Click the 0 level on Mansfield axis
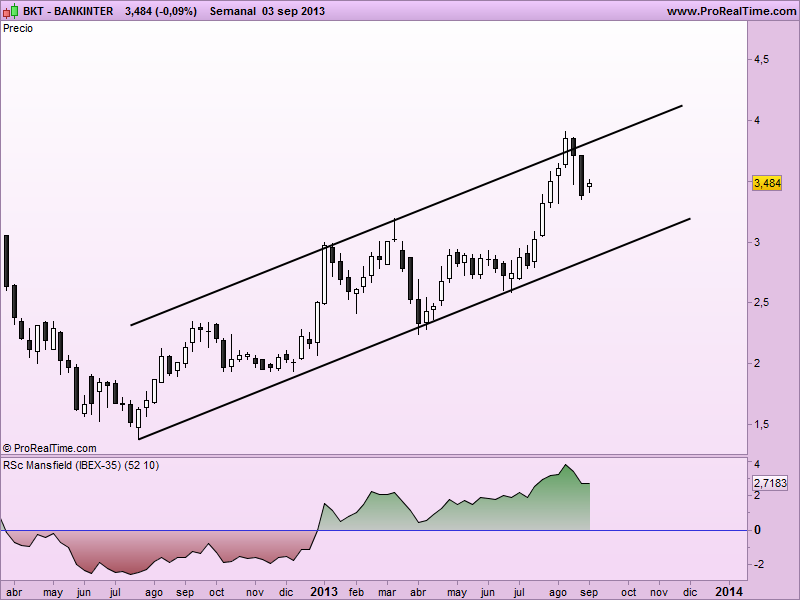Screen dimensions: 800x600 pos(757,530)
